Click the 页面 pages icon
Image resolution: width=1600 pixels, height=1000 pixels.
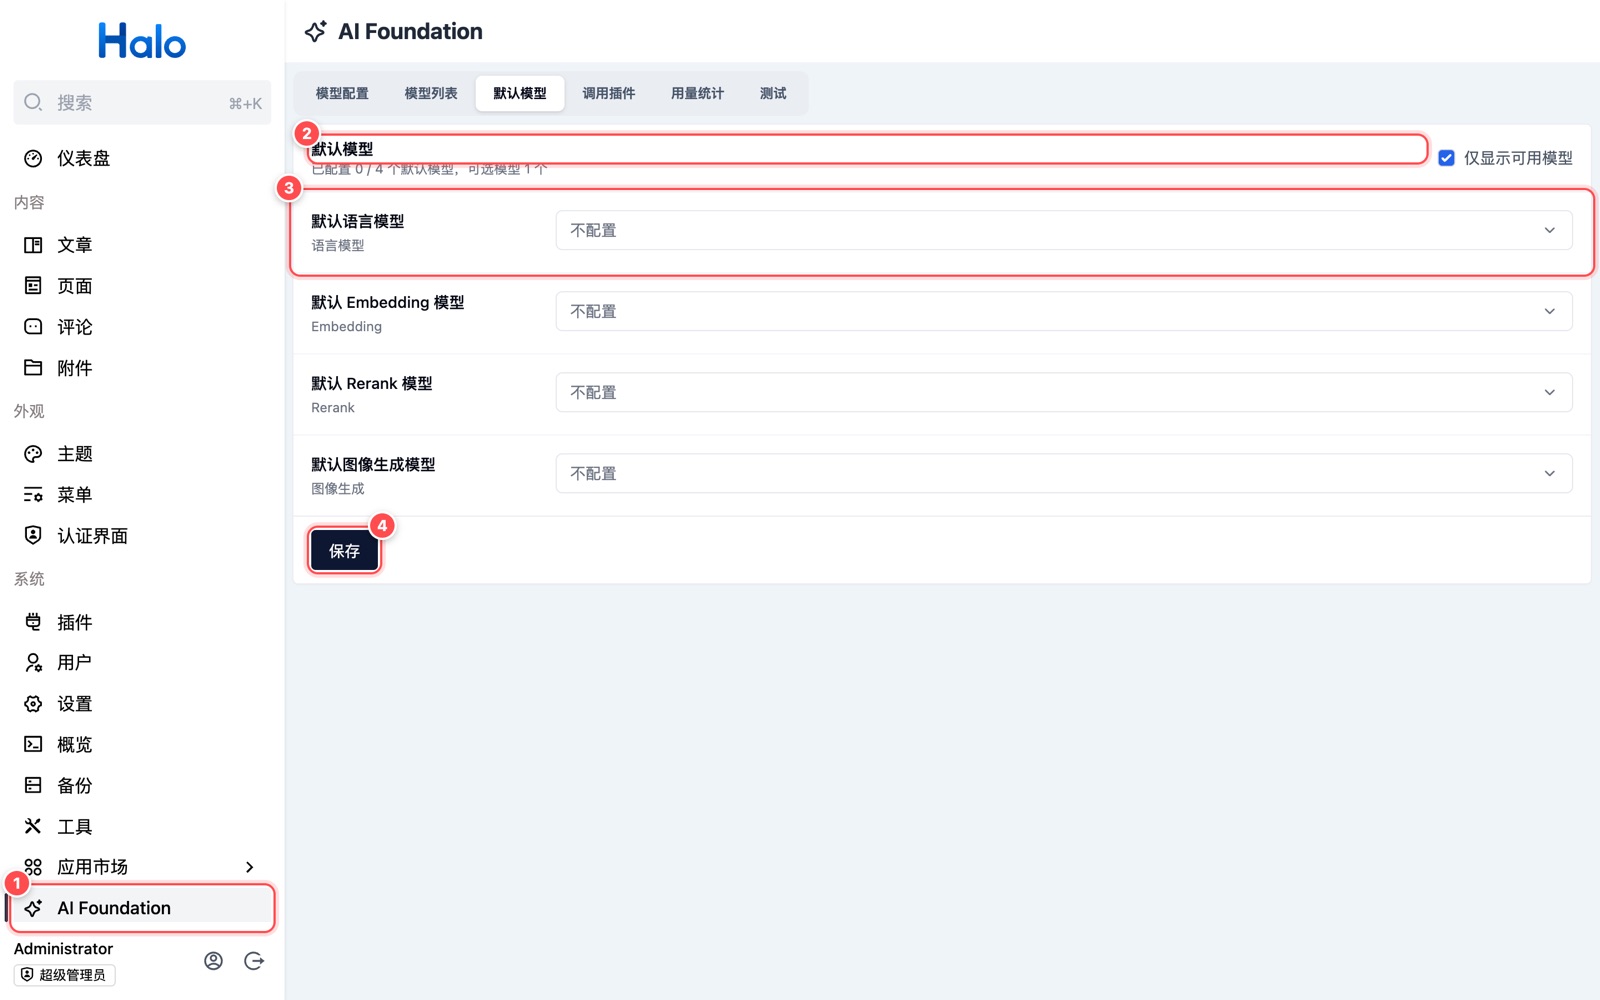(33, 286)
